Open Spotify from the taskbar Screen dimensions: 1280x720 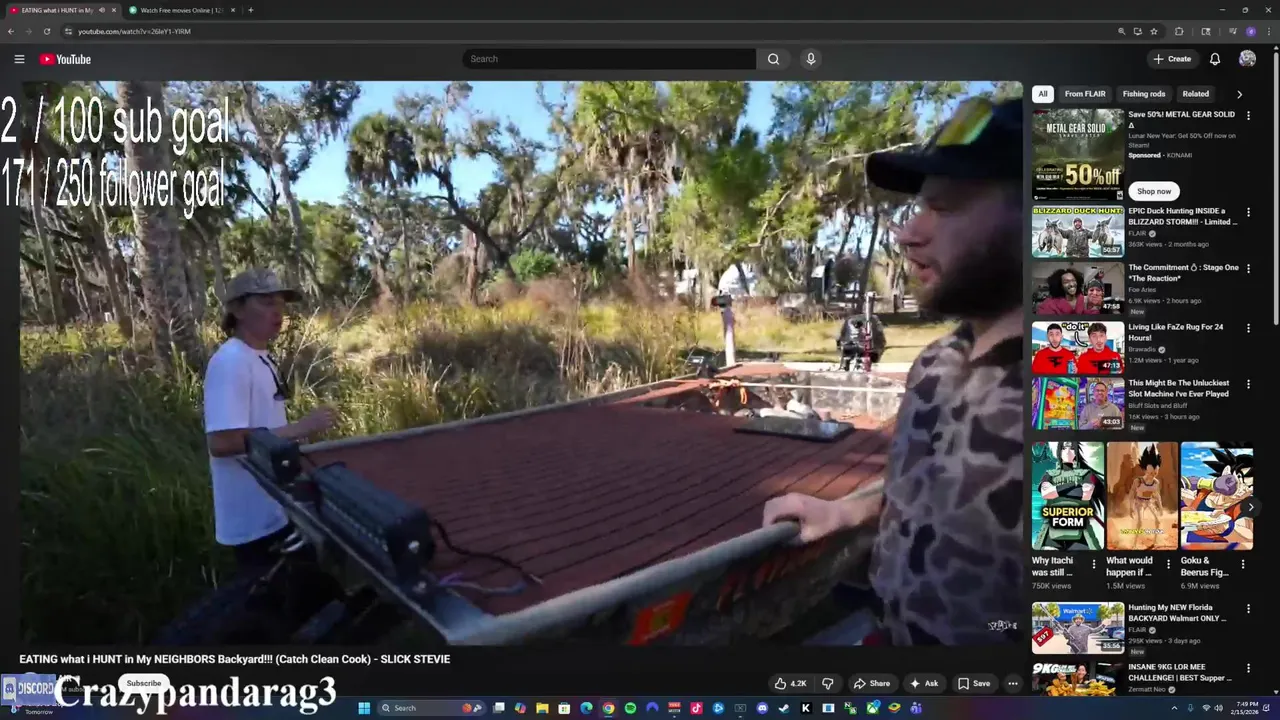630,708
